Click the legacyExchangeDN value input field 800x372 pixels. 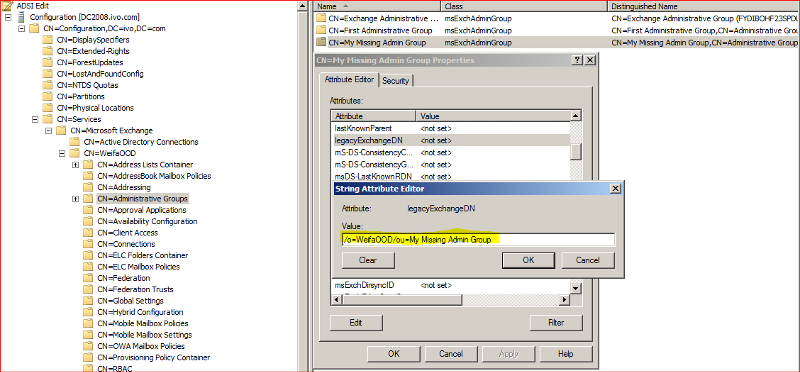coord(478,240)
